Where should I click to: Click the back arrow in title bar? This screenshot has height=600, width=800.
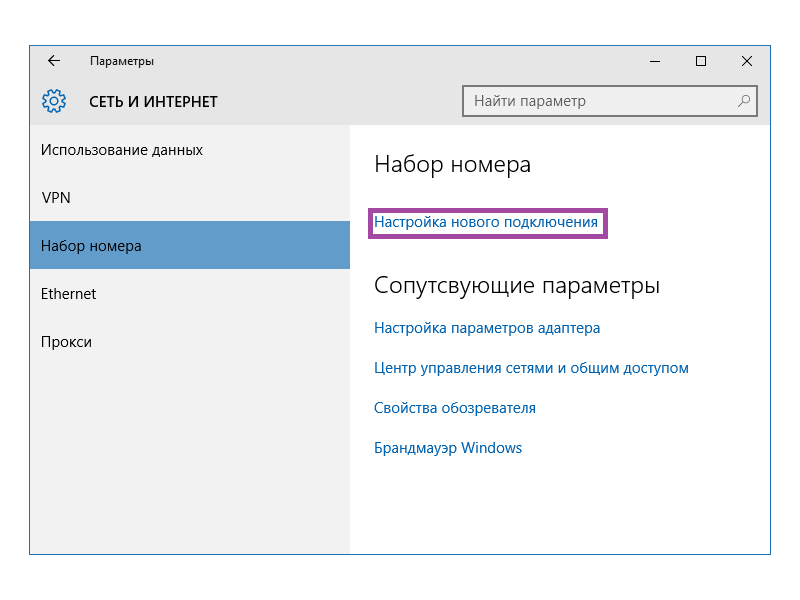54,61
